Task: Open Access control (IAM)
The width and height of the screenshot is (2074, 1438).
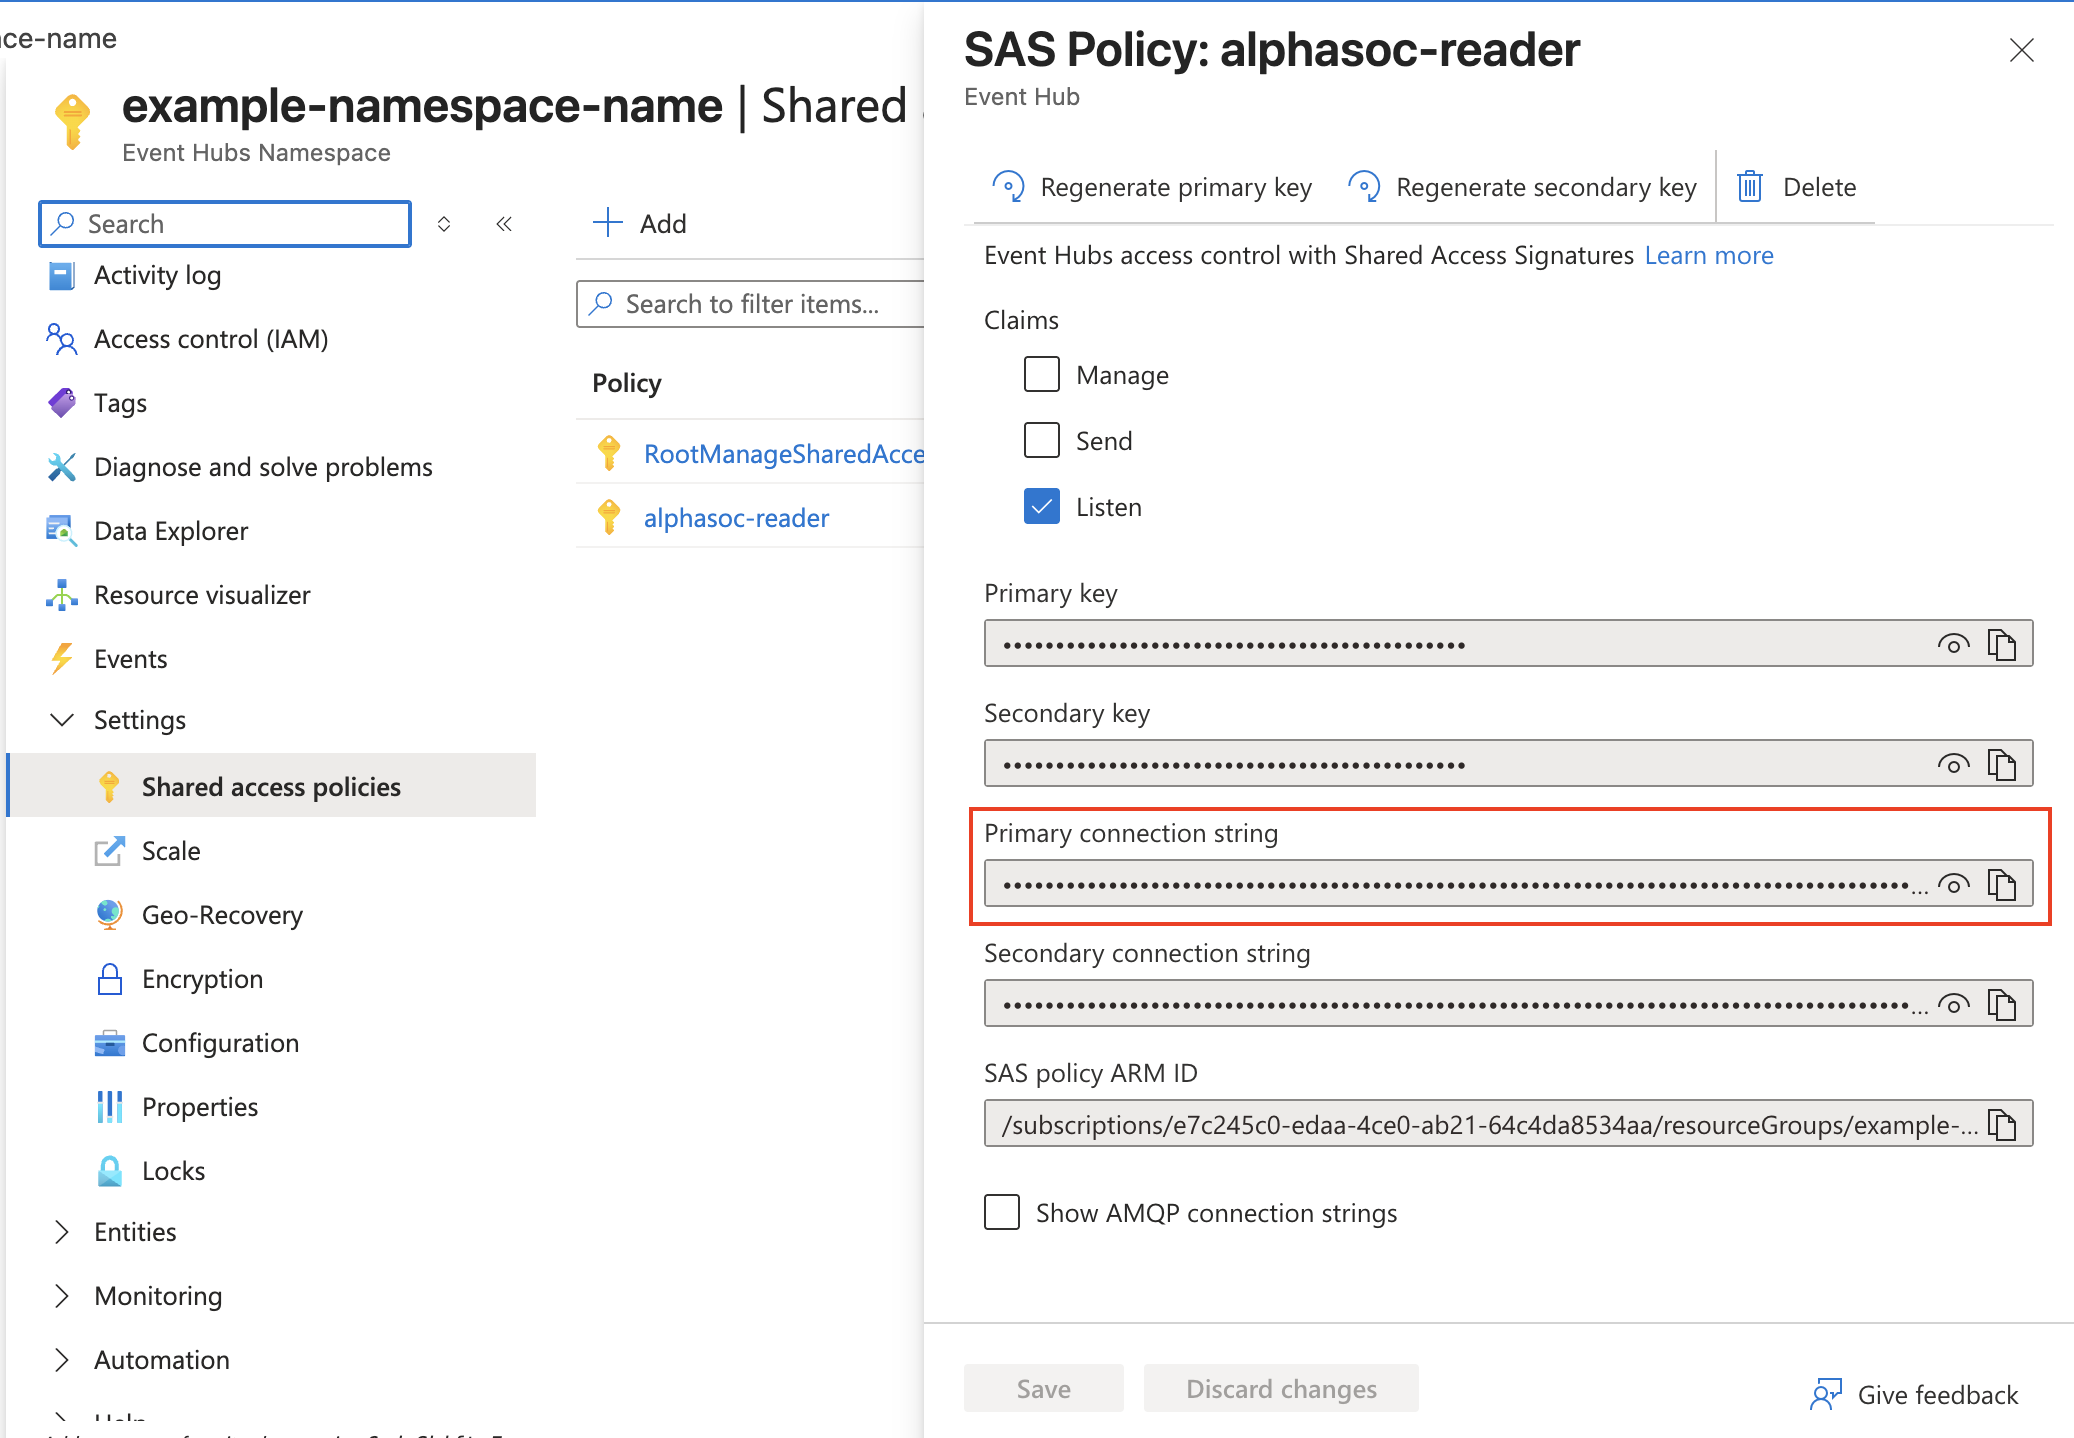Action: 210,339
